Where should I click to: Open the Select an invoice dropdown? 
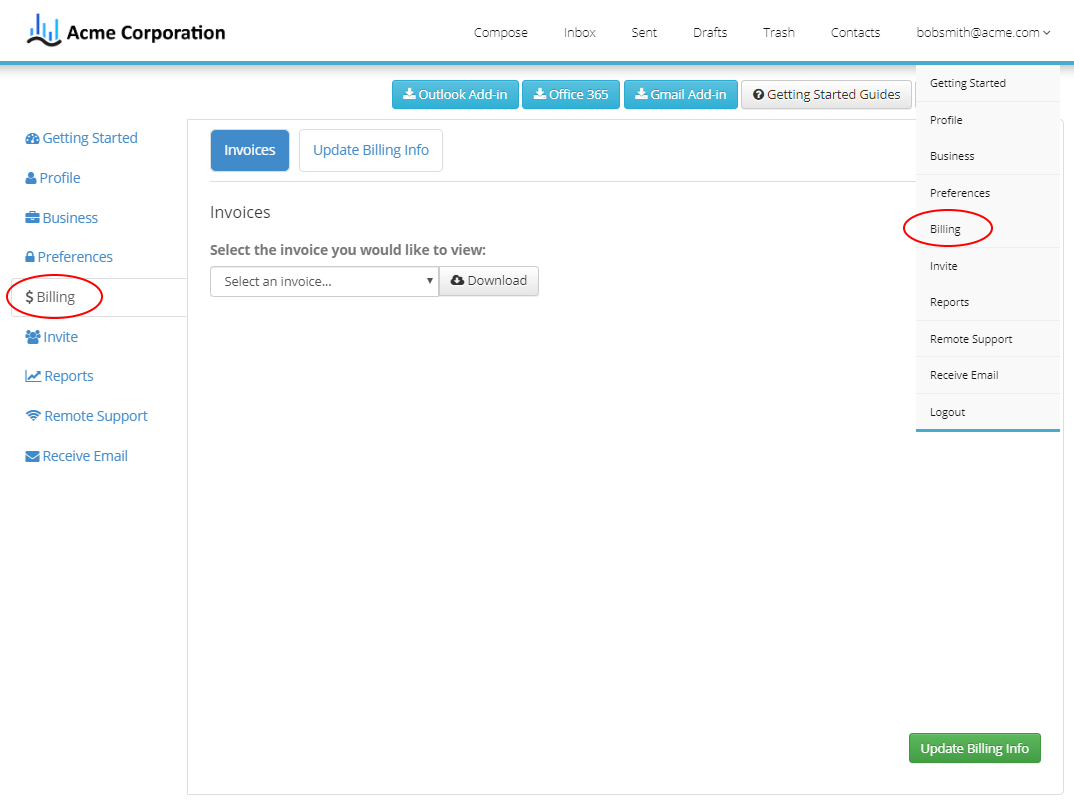324,281
